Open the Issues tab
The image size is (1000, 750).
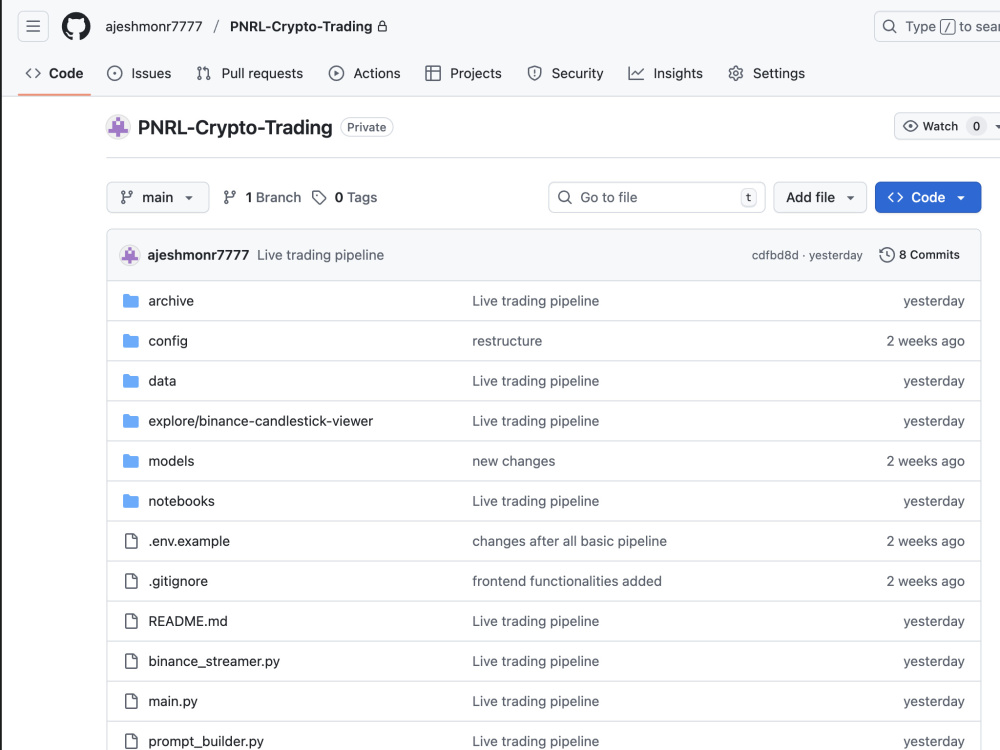pyautogui.click(x=139, y=73)
